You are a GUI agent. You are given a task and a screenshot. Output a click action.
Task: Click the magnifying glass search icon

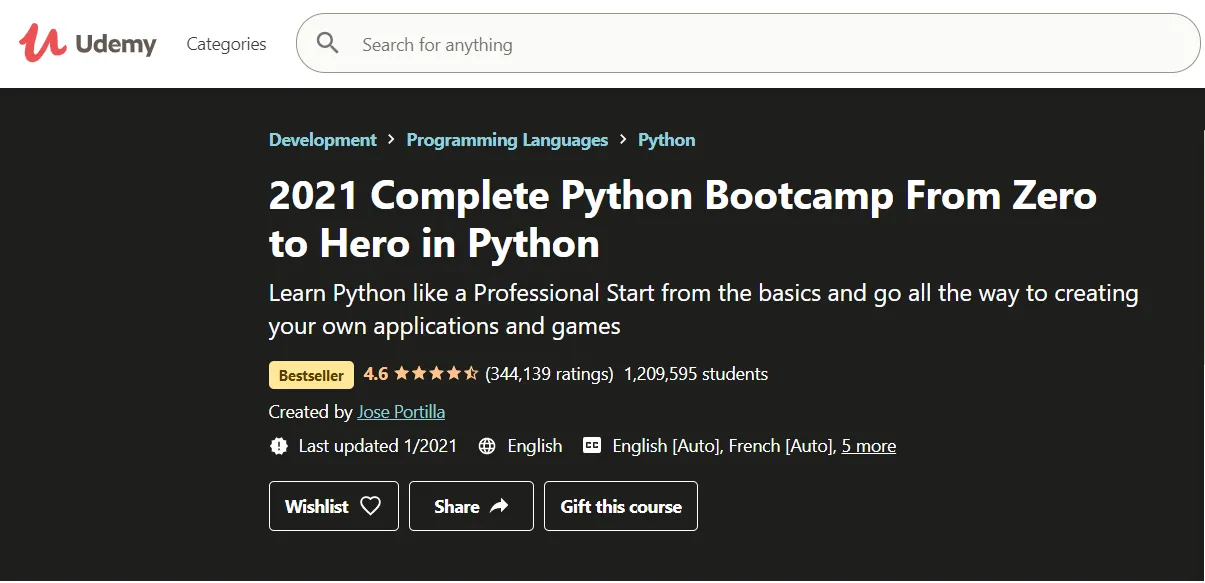pos(328,43)
